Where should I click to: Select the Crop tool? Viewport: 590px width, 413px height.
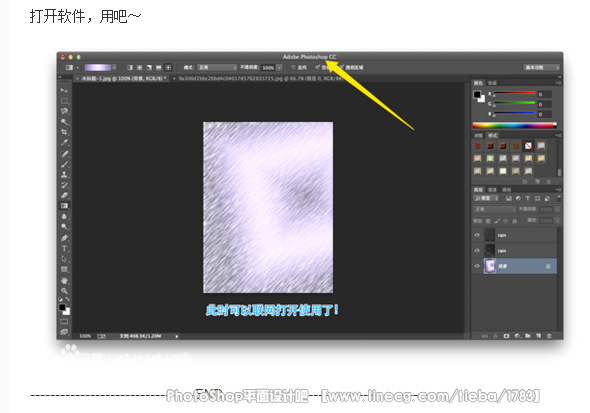(x=64, y=132)
